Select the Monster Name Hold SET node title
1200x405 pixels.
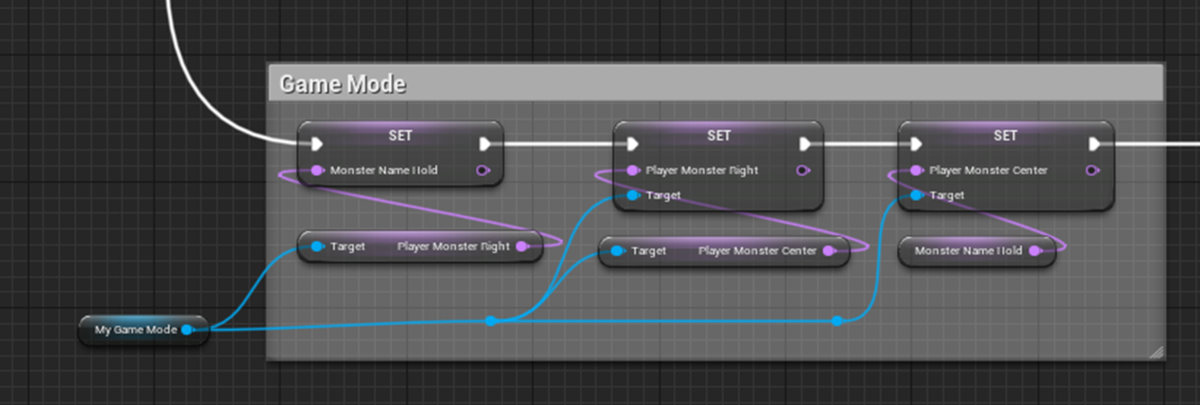(x=400, y=135)
